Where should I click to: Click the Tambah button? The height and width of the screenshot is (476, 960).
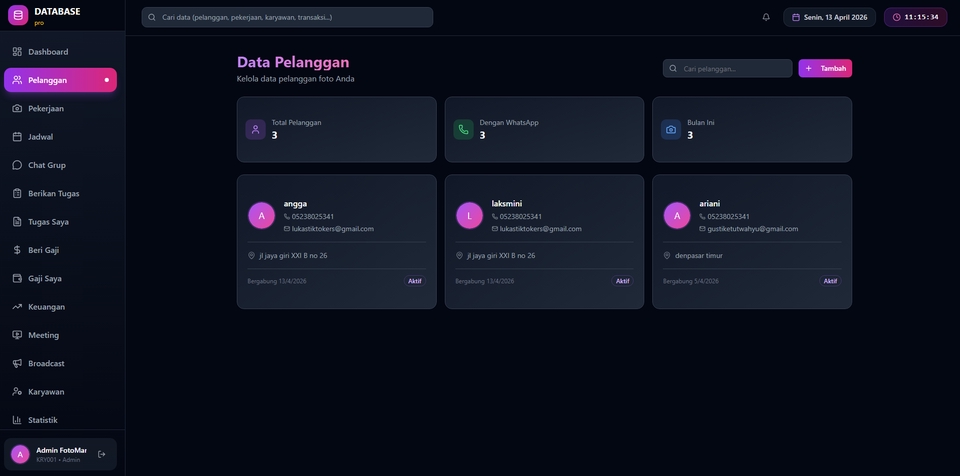825,69
